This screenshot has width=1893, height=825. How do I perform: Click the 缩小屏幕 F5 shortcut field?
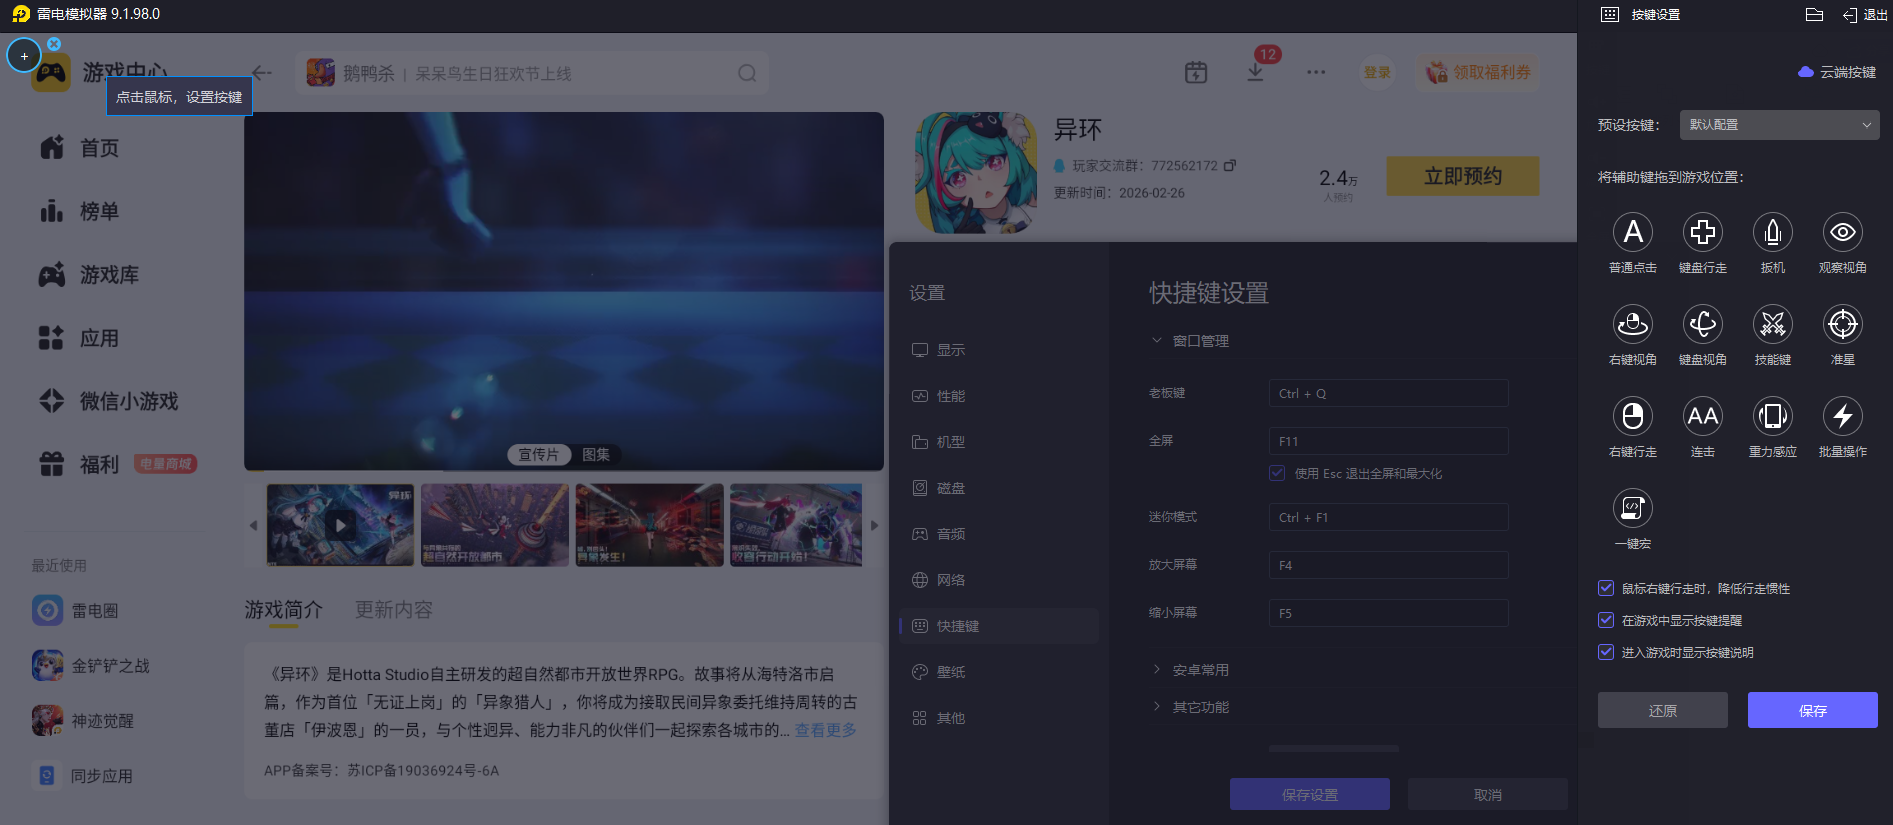tap(1388, 613)
